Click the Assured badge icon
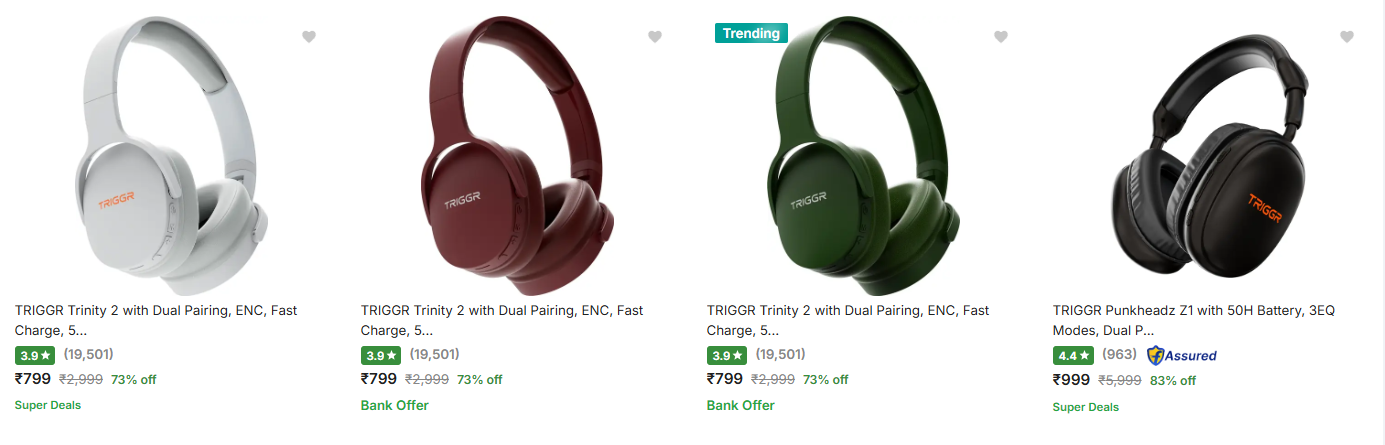 1182,355
